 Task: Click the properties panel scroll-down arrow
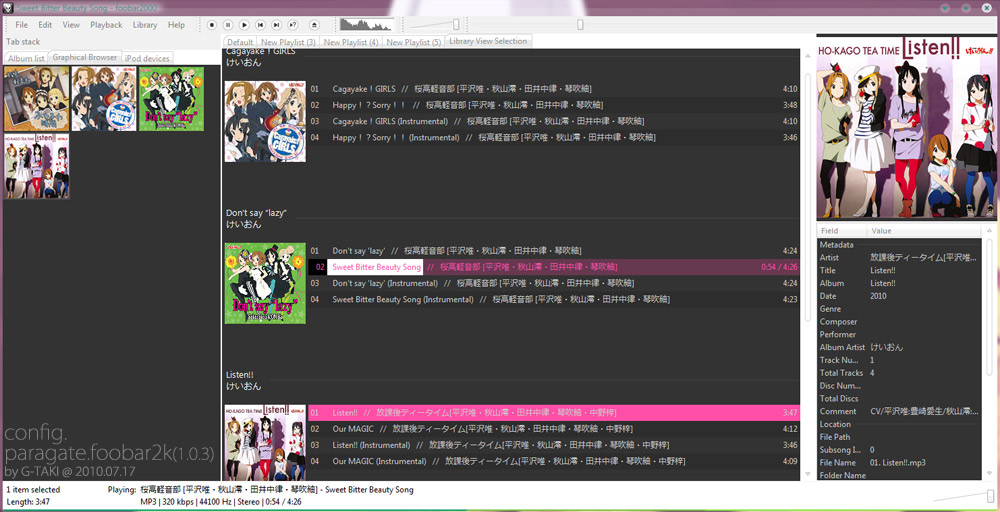(990, 474)
